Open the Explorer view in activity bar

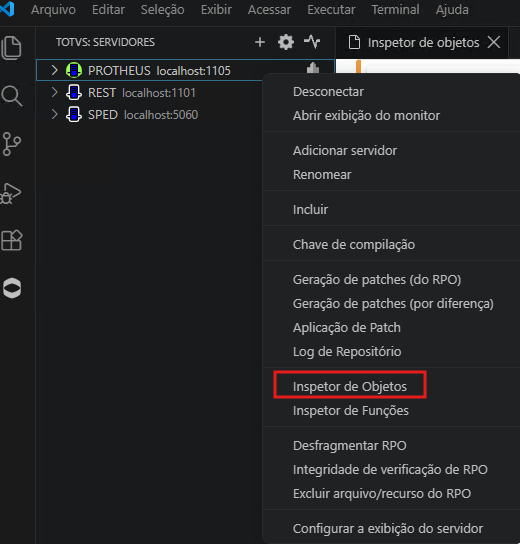coord(11,48)
